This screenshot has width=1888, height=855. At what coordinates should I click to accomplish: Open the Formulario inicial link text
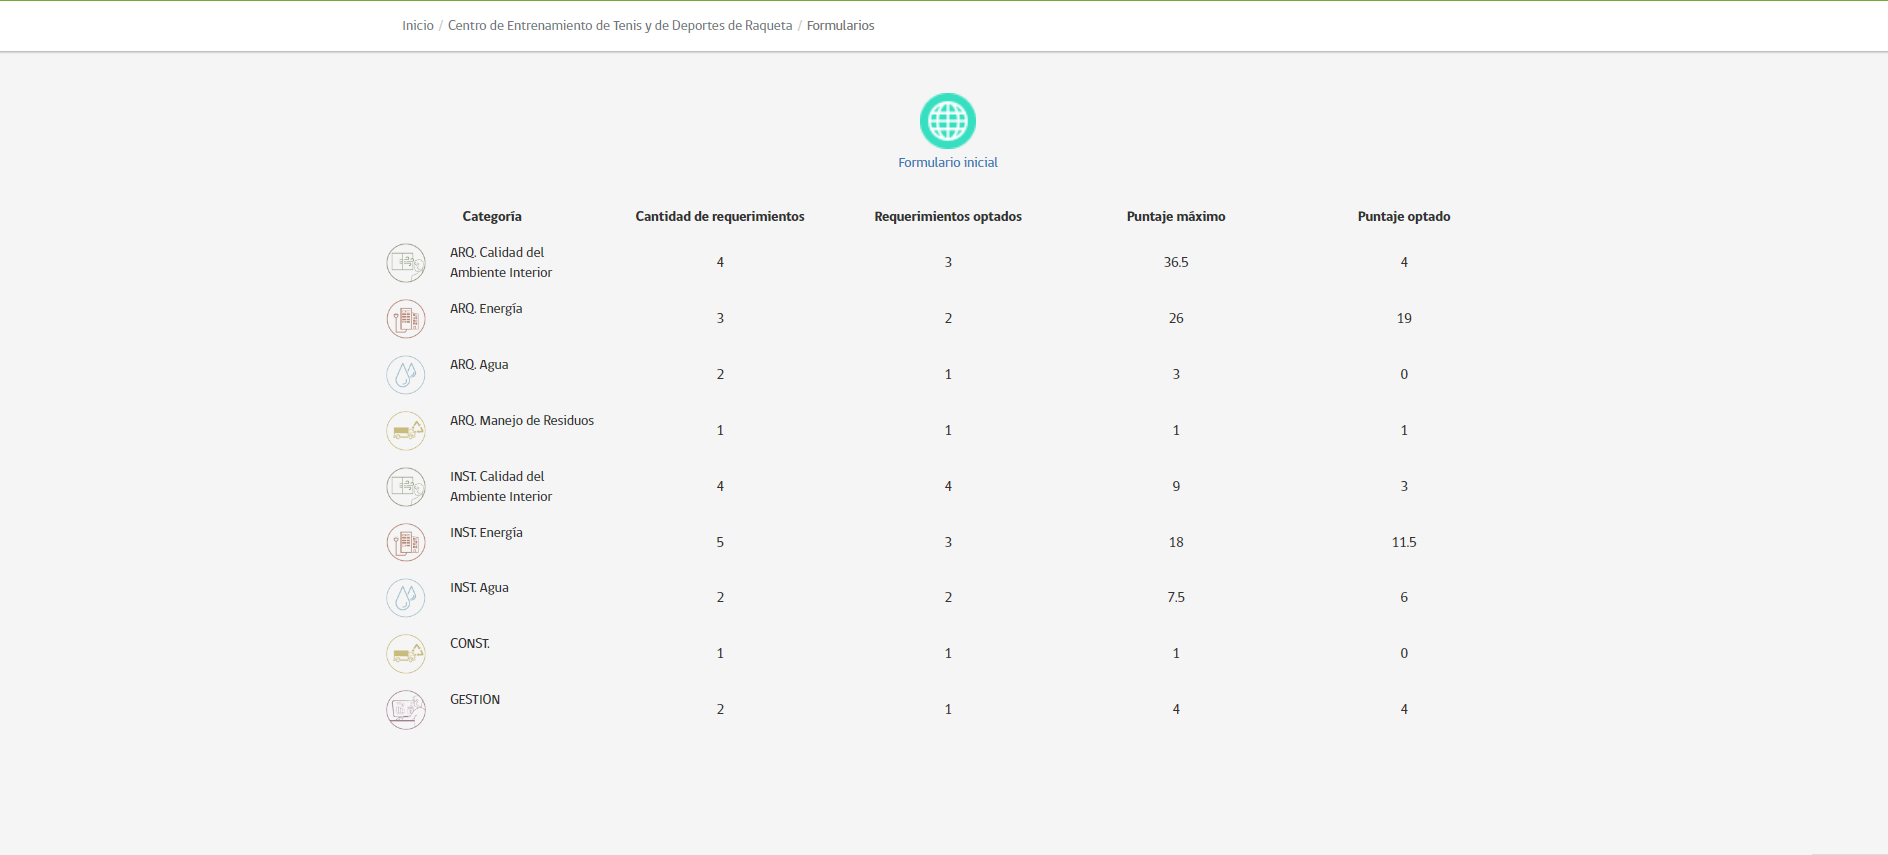tap(948, 162)
